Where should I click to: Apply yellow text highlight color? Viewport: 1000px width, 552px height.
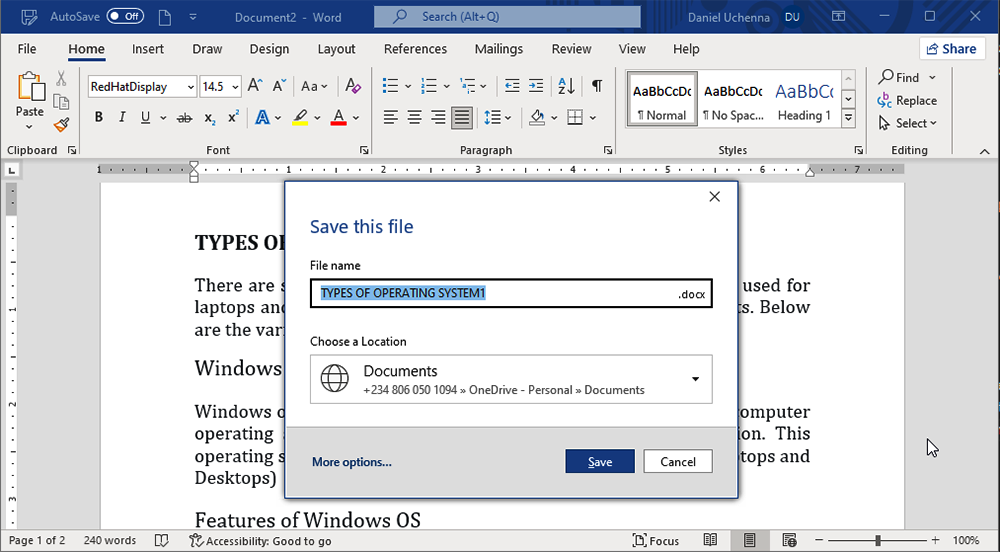[x=300, y=117]
